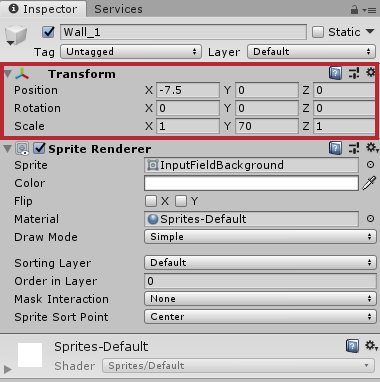380x382 pixels.
Task: Pick color with the eyedropper icon
Action: click(x=369, y=183)
